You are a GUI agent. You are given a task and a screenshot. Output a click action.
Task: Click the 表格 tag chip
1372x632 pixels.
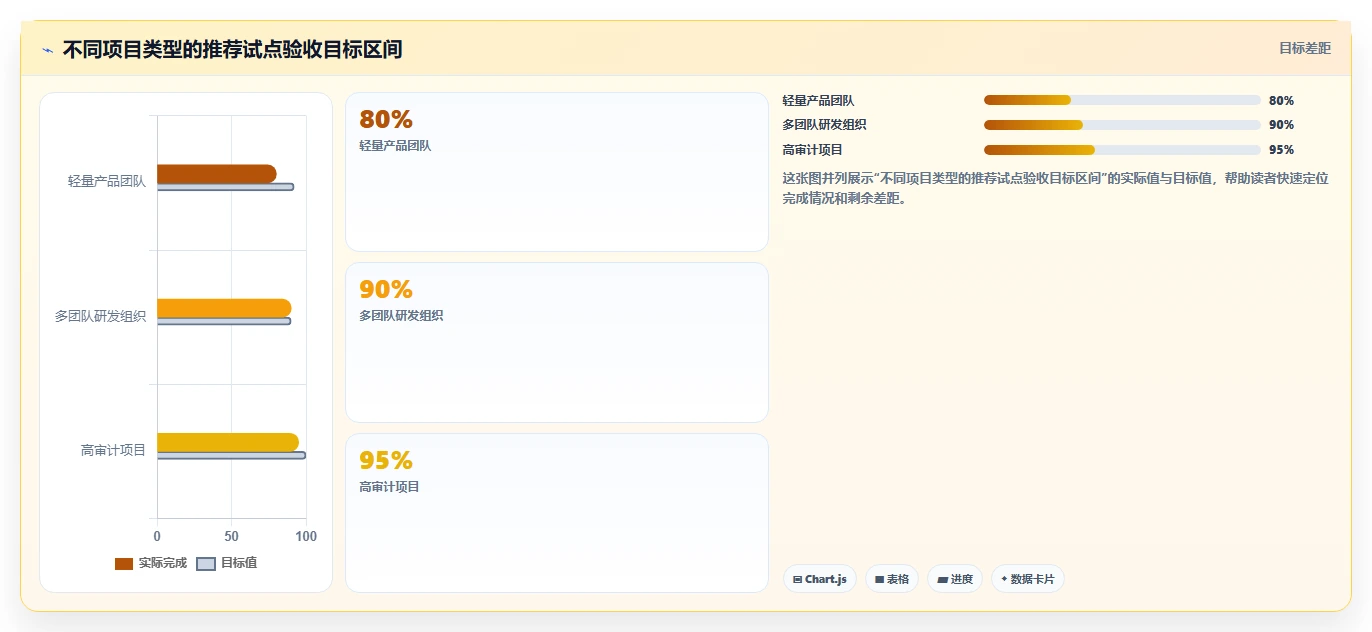[x=892, y=579]
